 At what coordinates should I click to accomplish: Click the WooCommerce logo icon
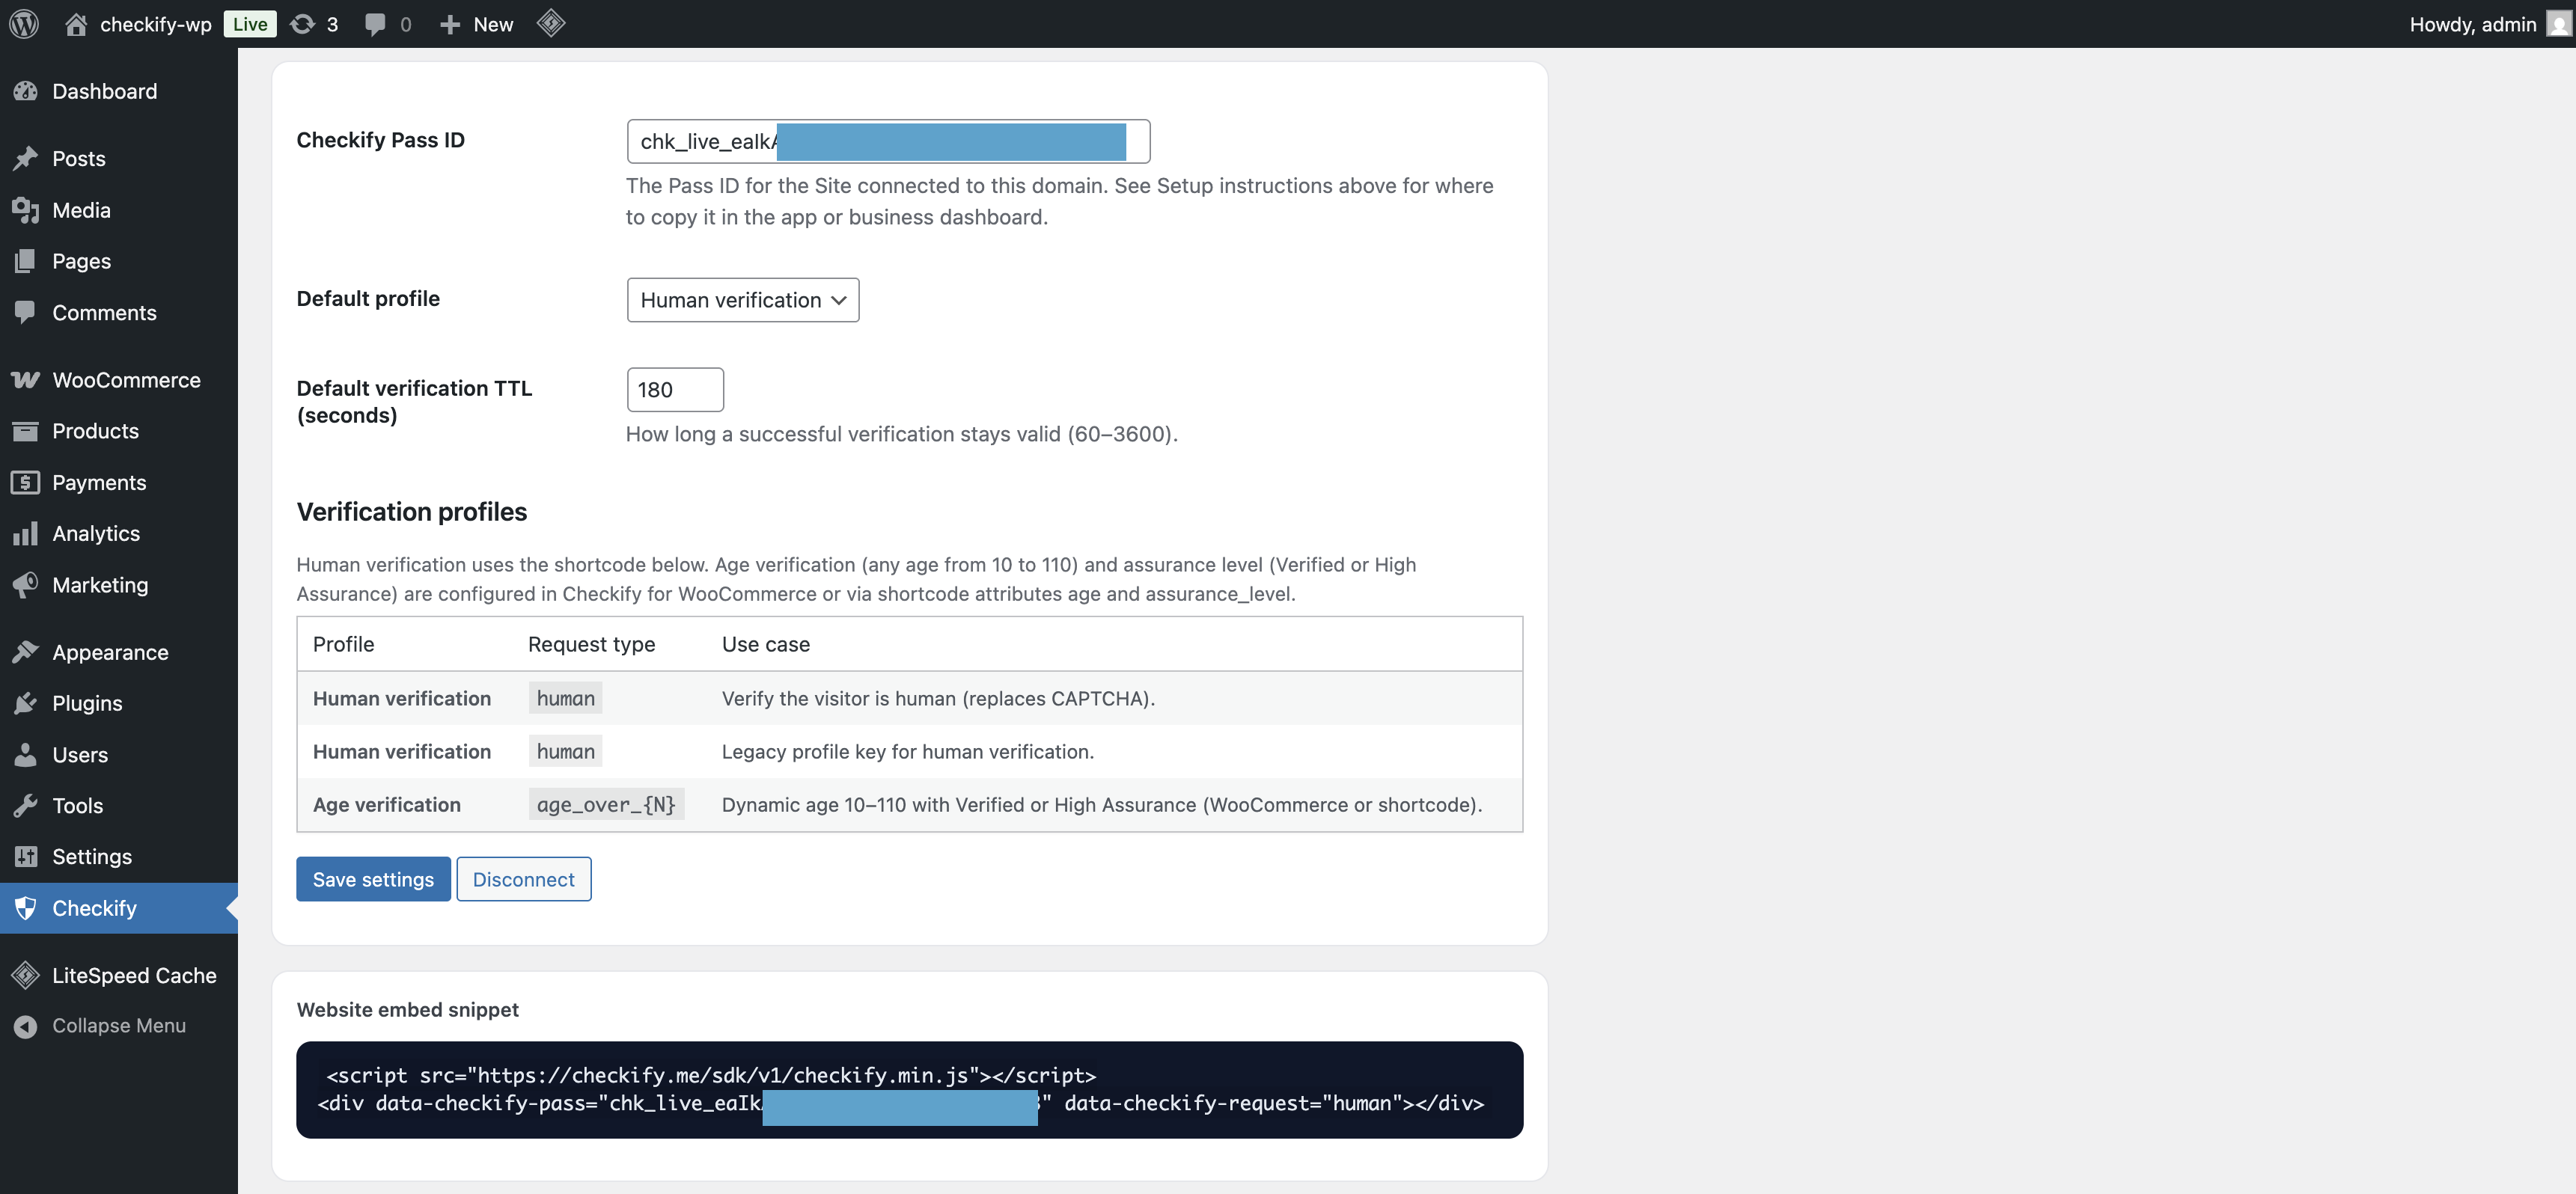click(26, 380)
